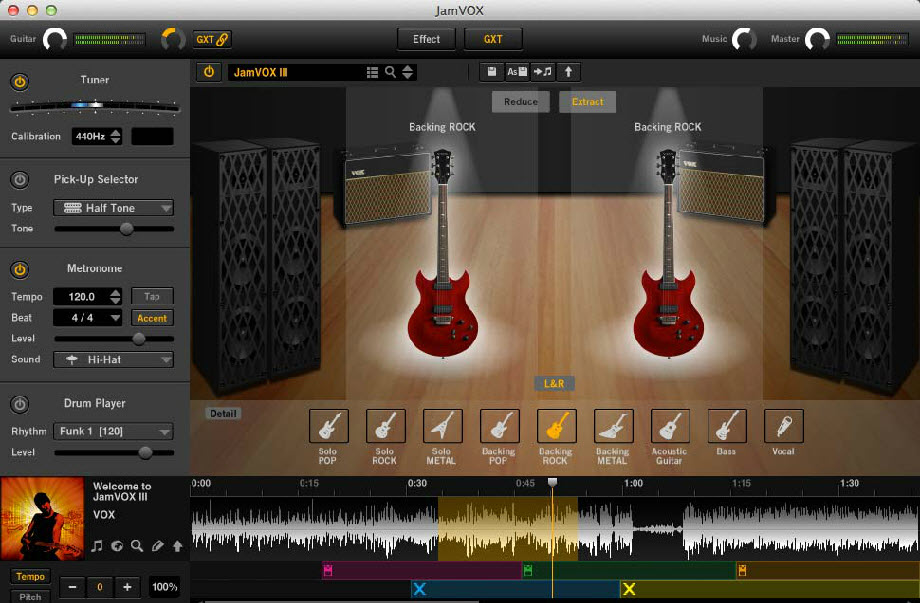Viewport: 920px width, 603px height.
Task: Click the timeline playhead marker
Action: [552, 482]
